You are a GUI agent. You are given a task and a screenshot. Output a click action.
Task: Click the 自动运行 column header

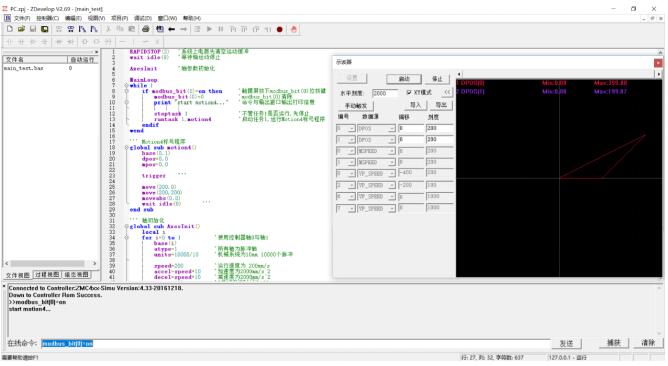(83, 60)
